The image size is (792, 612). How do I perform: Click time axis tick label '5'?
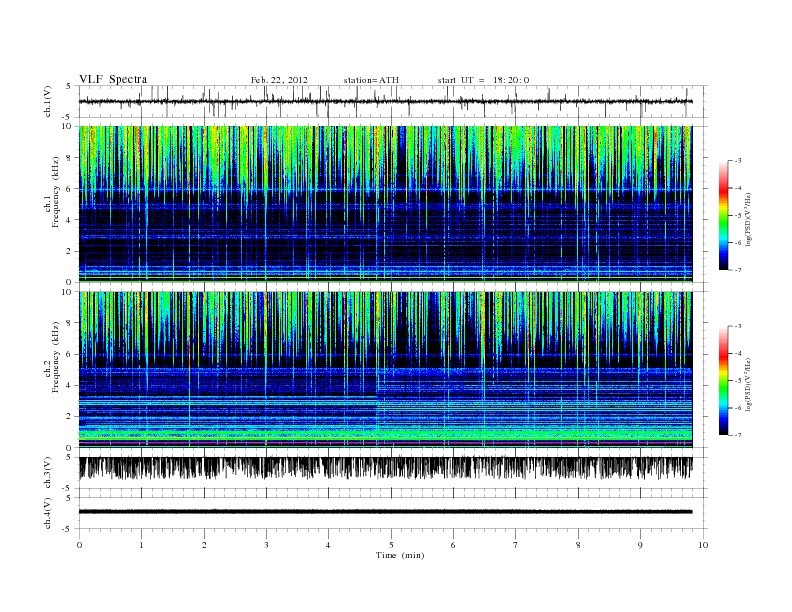[391, 545]
